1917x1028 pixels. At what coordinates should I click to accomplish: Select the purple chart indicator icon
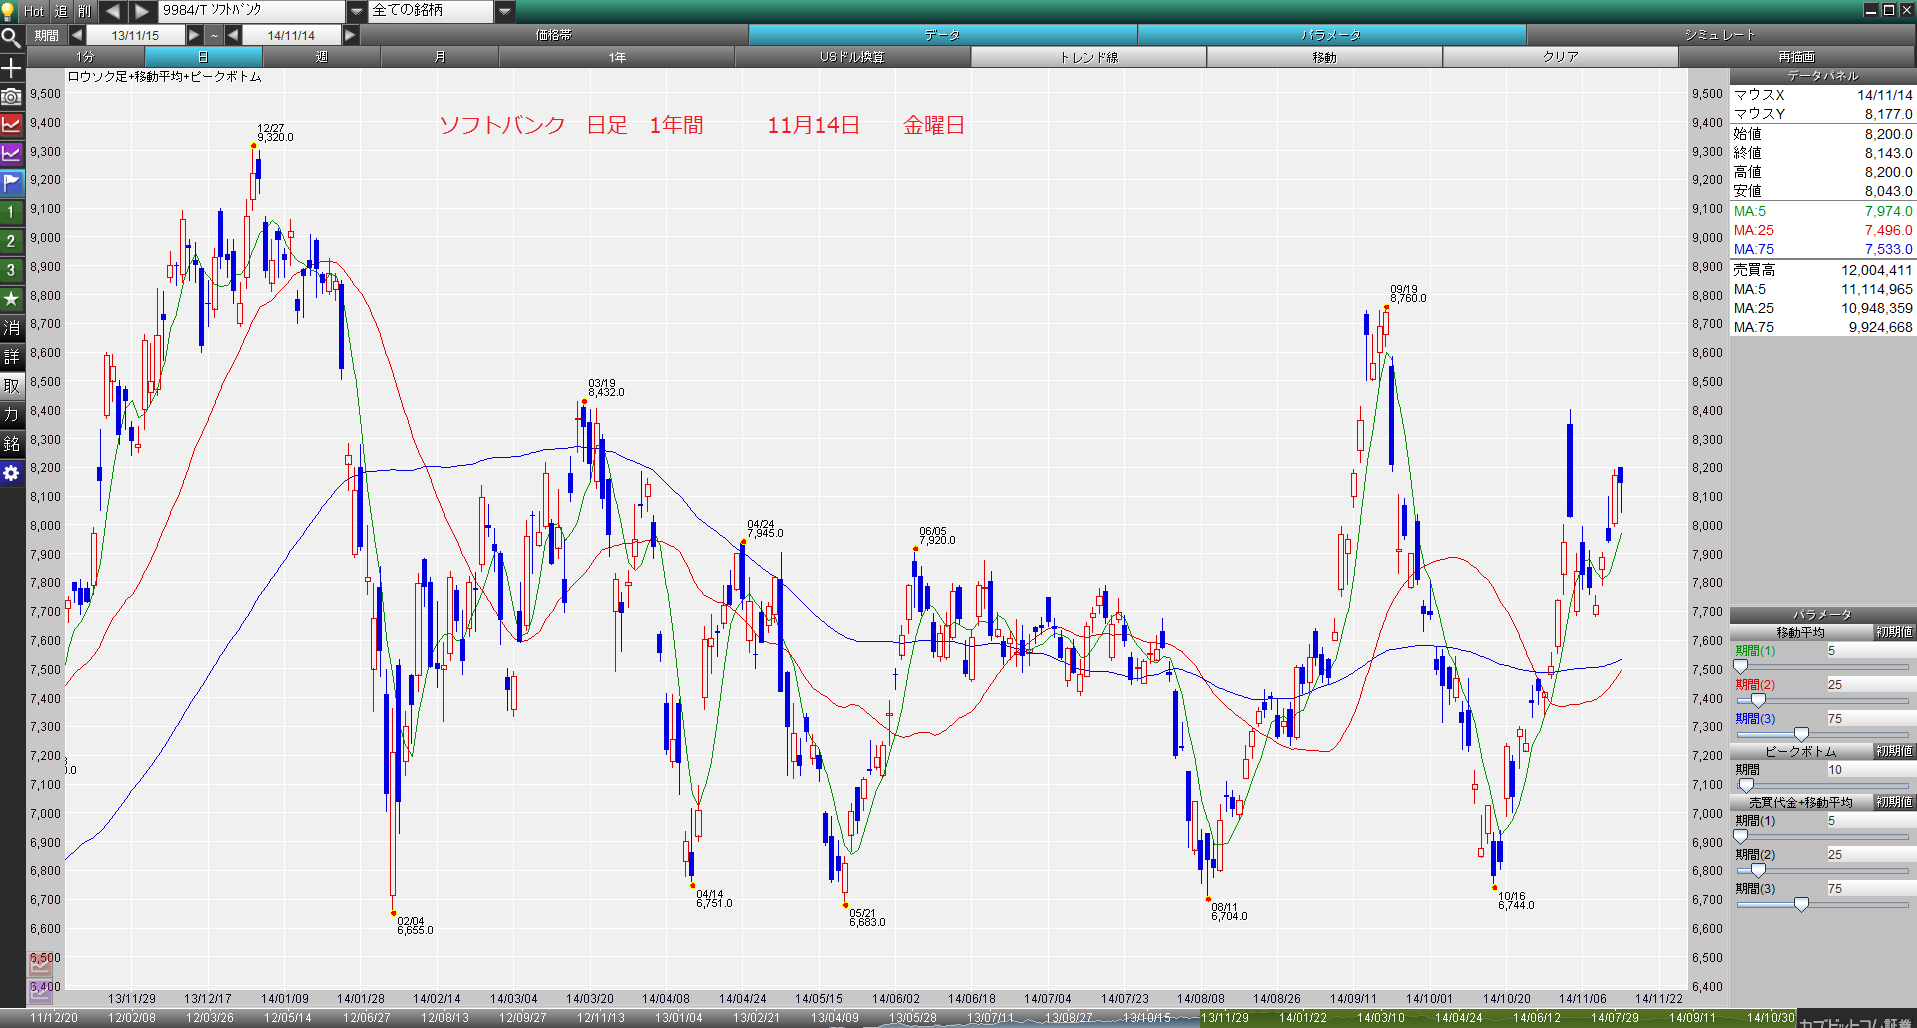point(11,155)
